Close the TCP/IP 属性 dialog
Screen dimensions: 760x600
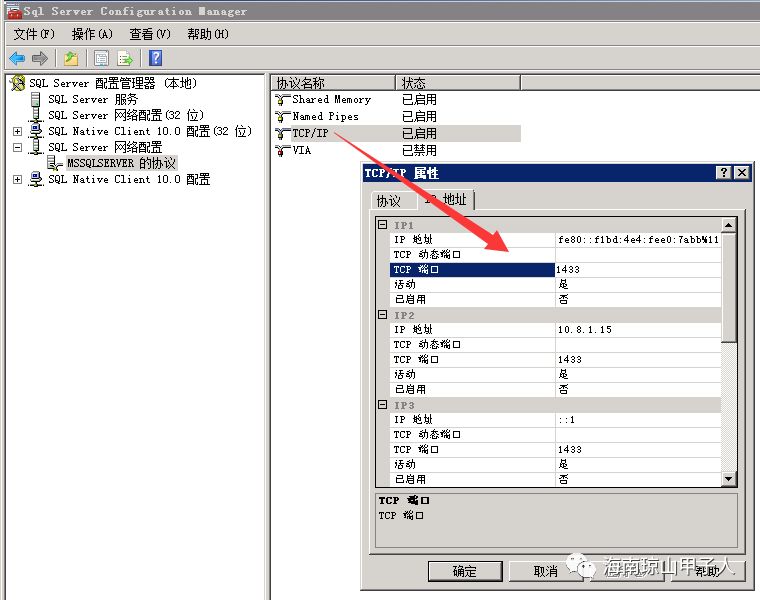pyautogui.click(x=742, y=173)
